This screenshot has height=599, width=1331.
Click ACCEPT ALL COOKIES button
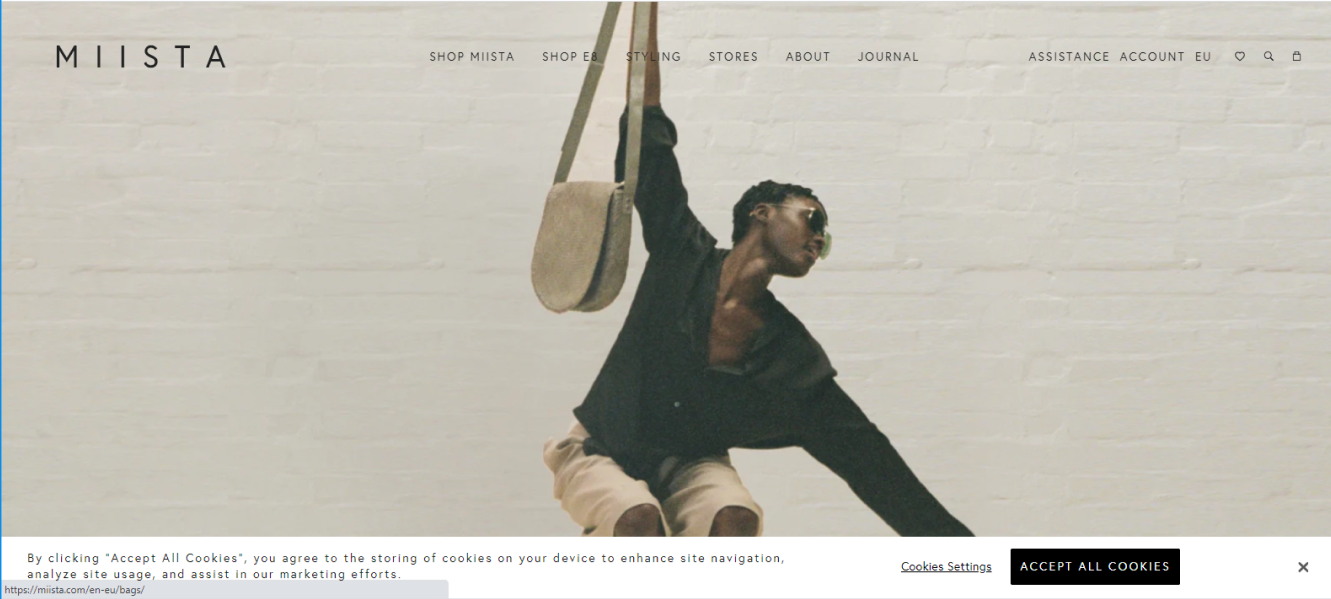[x=1095, y=567]
